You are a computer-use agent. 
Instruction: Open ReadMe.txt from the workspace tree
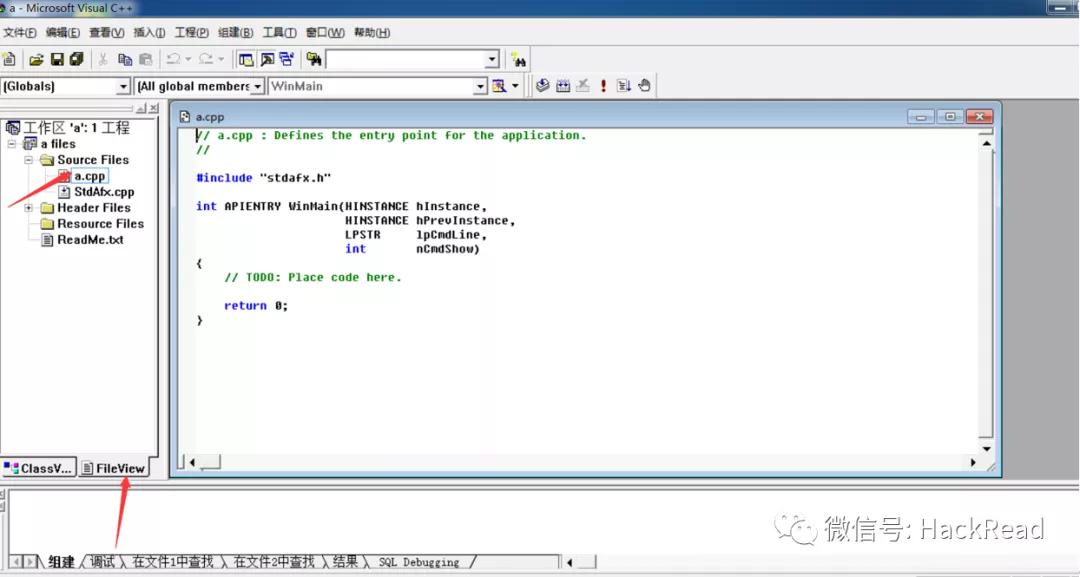[x=92, y=239]
